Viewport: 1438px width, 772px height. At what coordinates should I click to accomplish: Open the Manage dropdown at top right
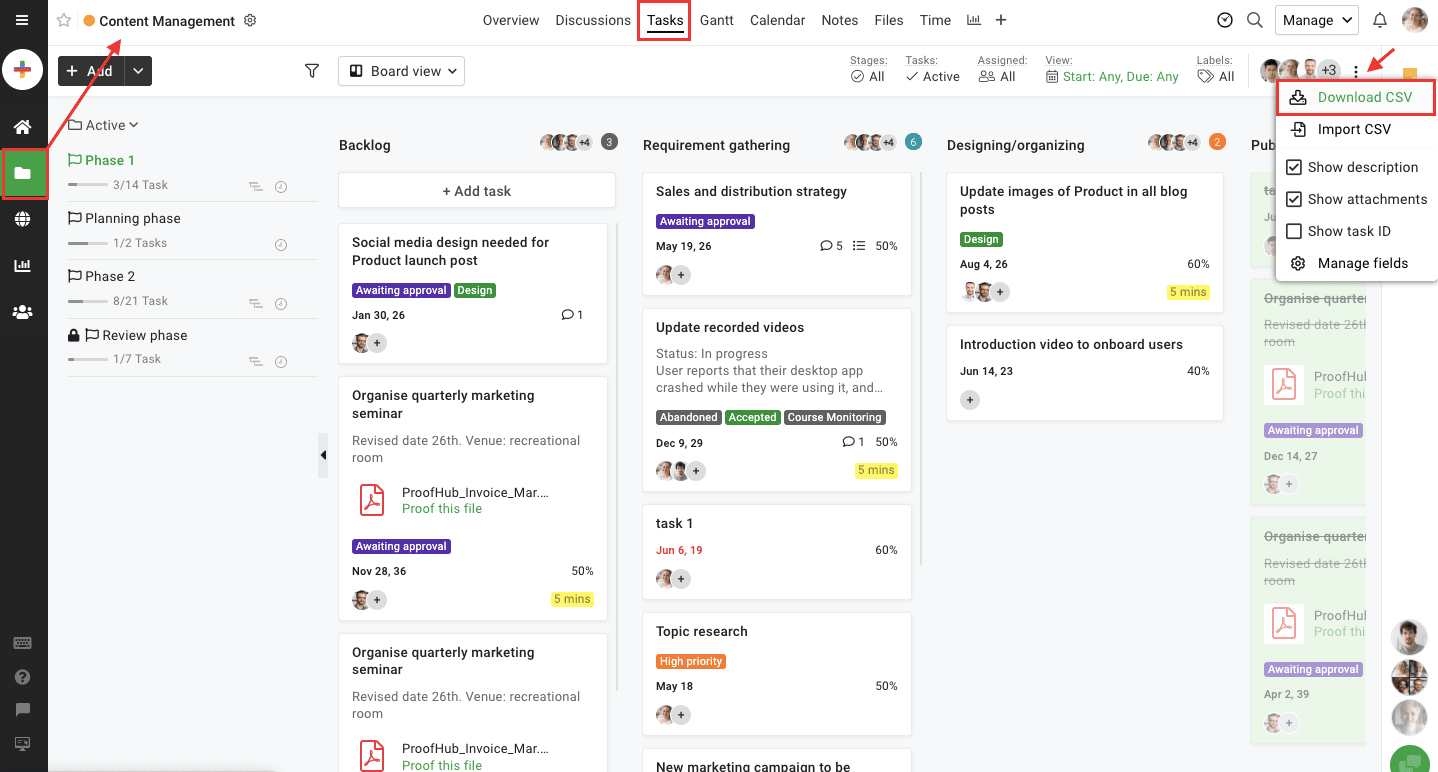click(x=1316, y=20)
